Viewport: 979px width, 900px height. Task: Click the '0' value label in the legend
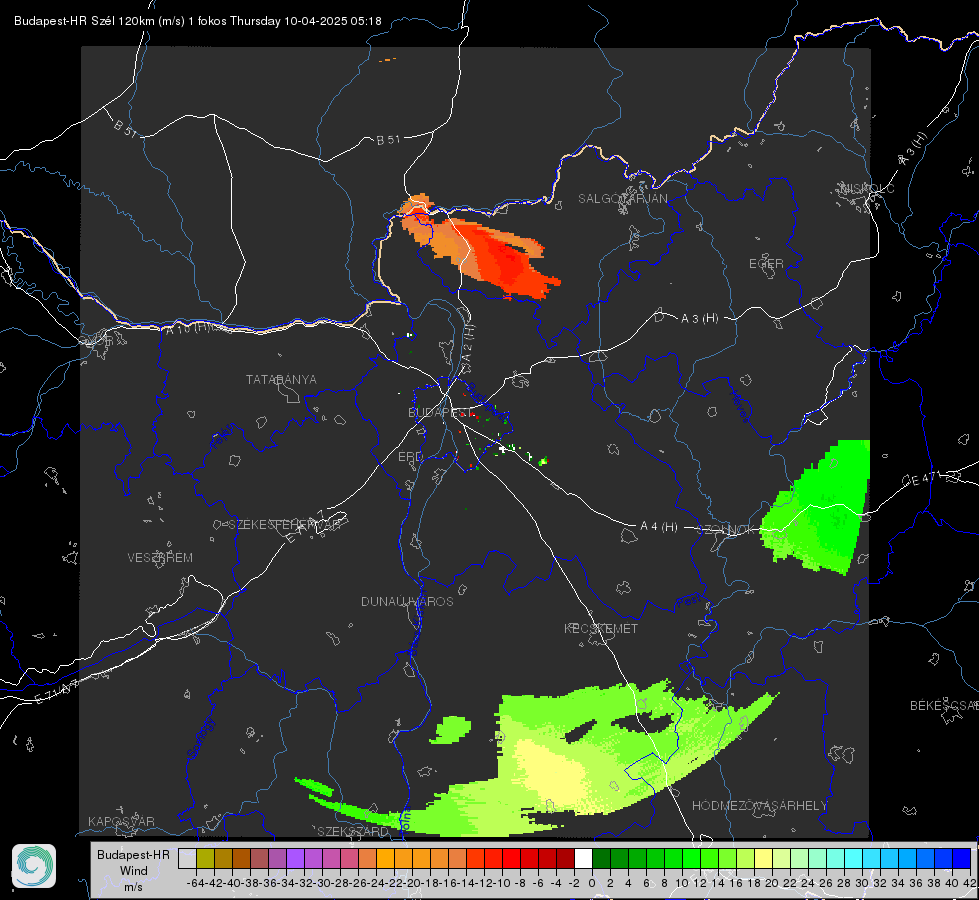(x=592, y=883)
